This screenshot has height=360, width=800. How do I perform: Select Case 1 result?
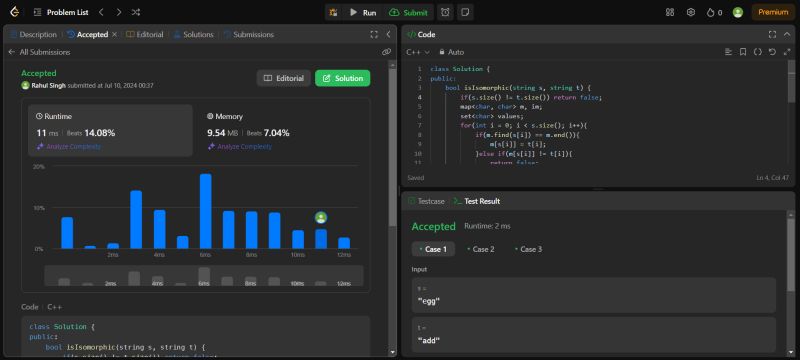coord(433,249)
